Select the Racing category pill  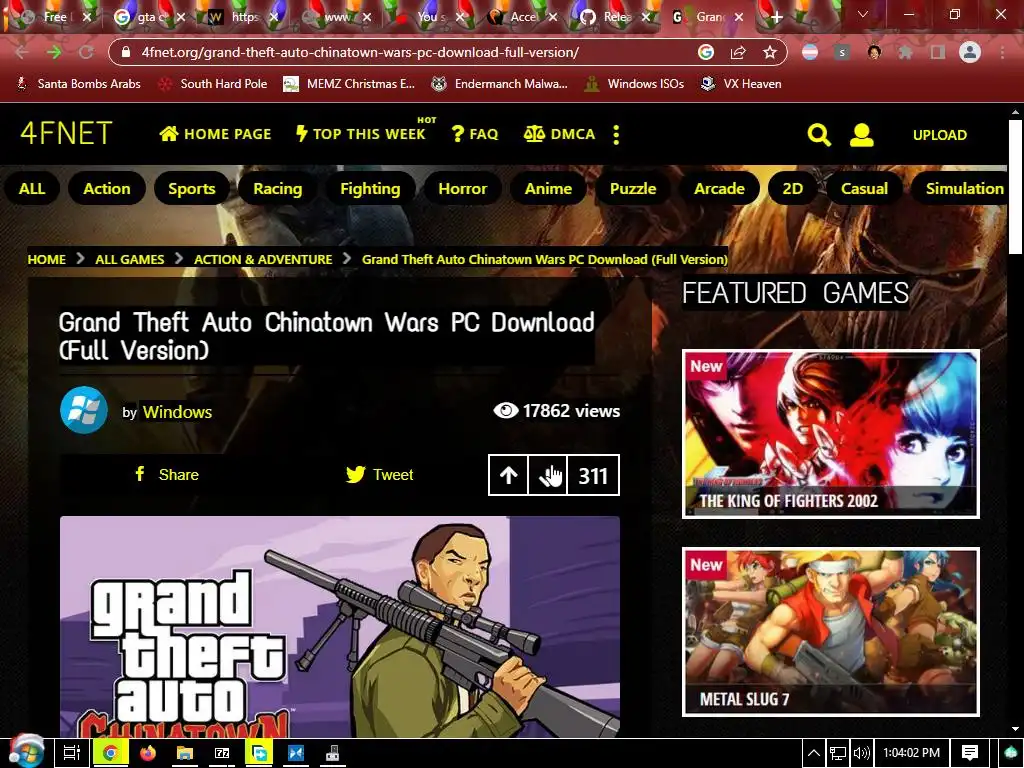tap(278, 189)
